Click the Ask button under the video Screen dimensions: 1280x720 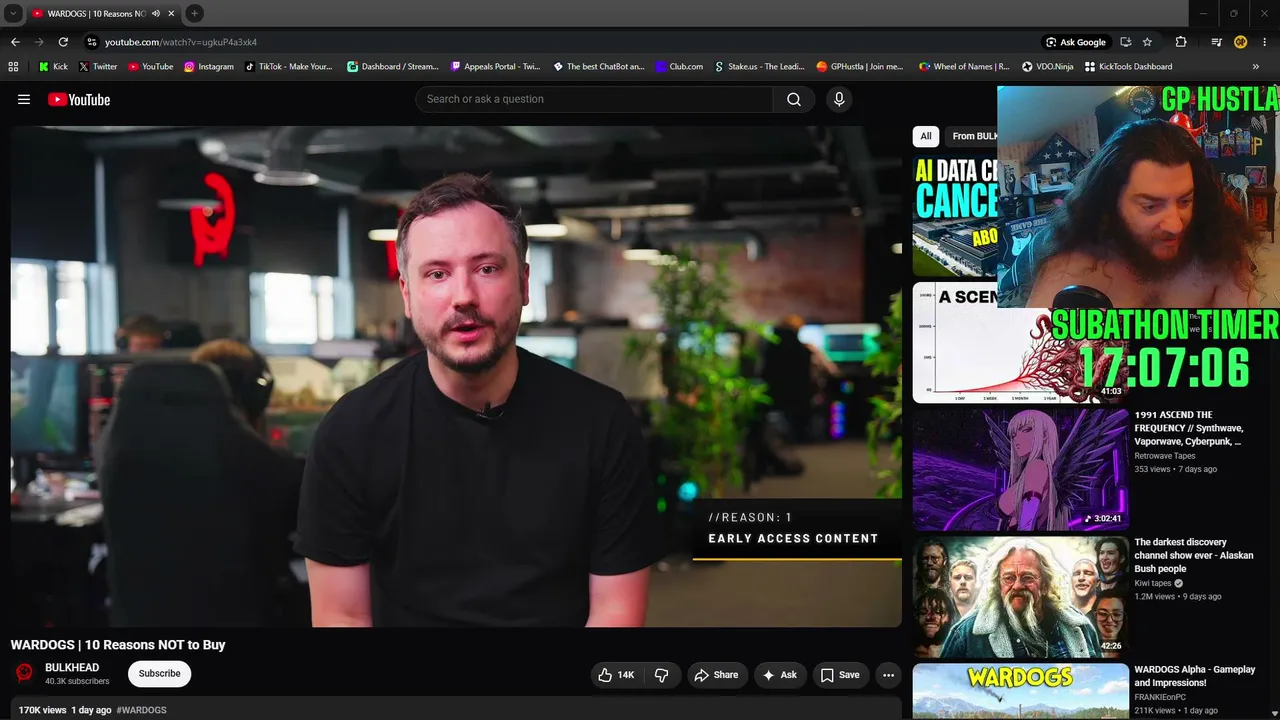click(x=780, y=675)
